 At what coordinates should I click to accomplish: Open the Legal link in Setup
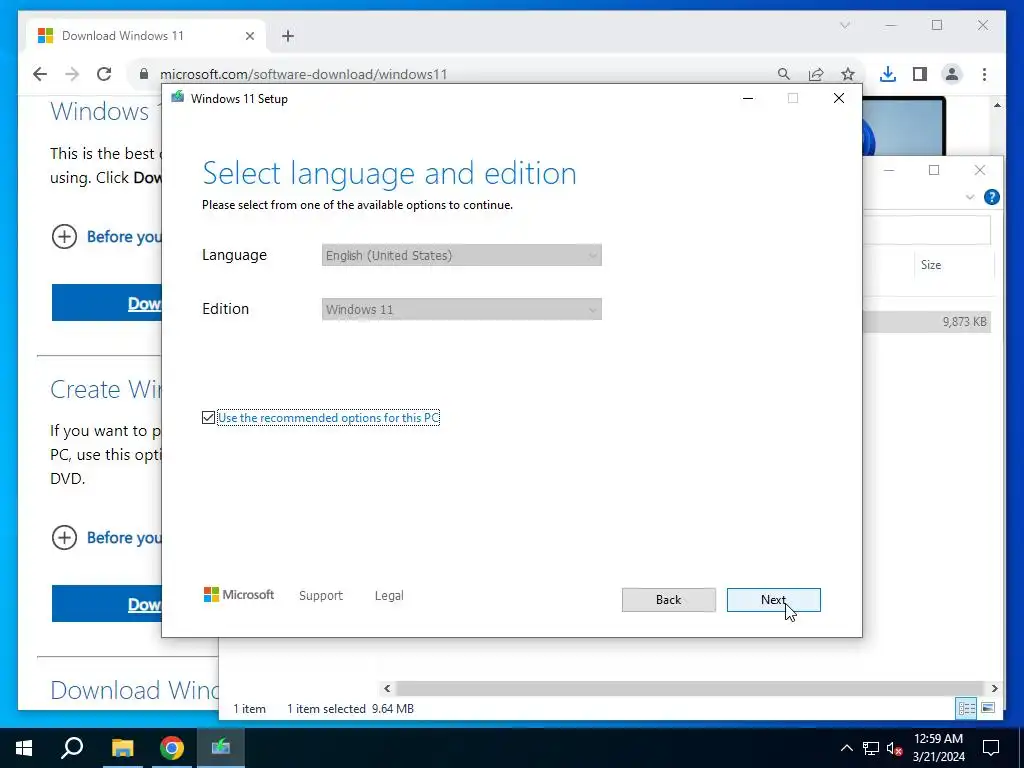click(x=389, y=596)
